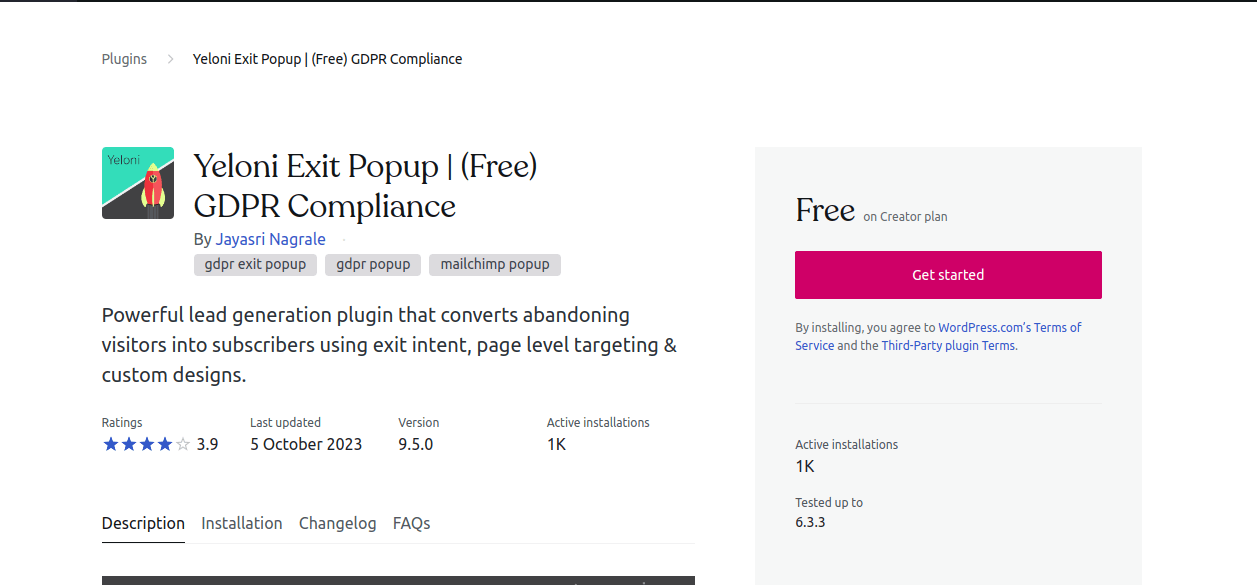Open the 'mailchimp popup' tag
Image resolution: width=1257 pixels, height=585 pixels.
click(x=494, y=264)
